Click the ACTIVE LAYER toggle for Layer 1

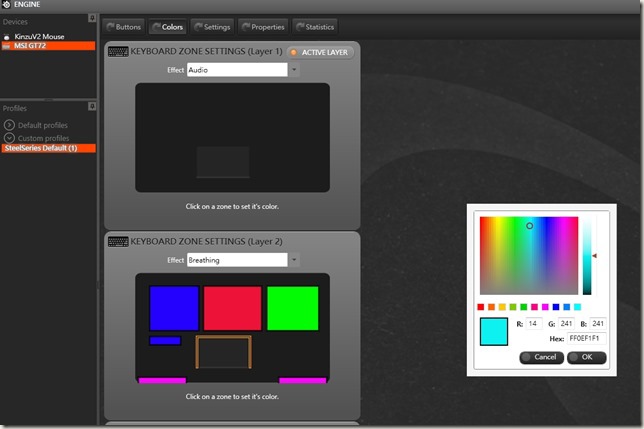pos(320,53)
